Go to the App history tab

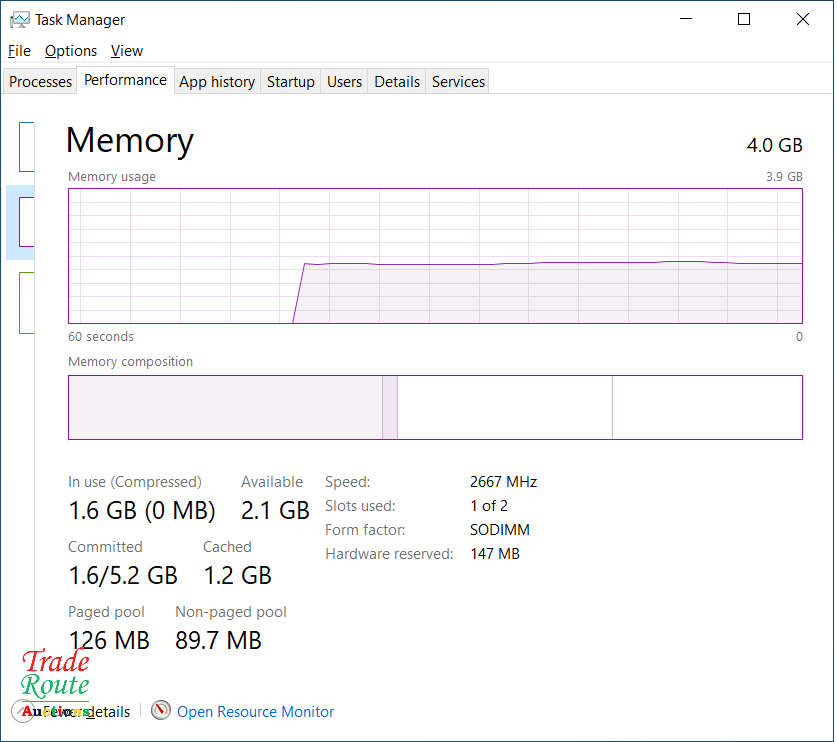217,82
